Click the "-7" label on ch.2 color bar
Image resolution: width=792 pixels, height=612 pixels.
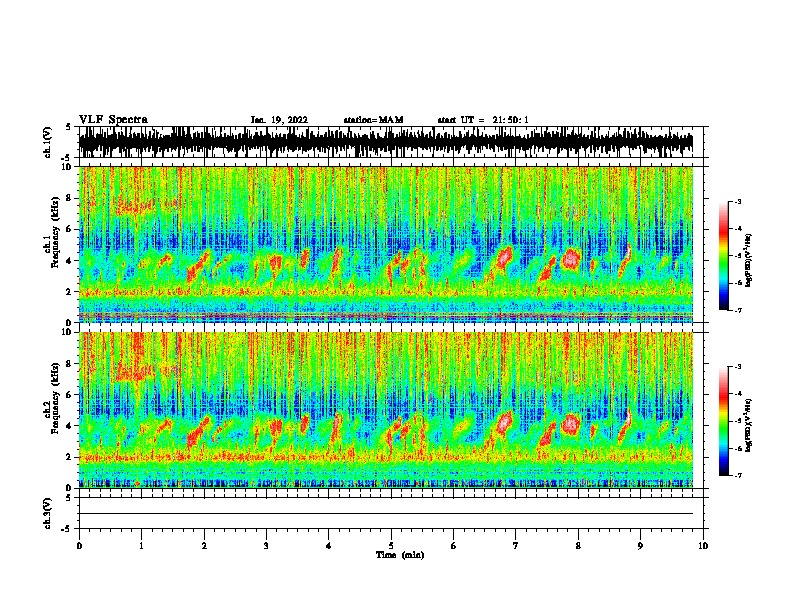tap(737, 475)
